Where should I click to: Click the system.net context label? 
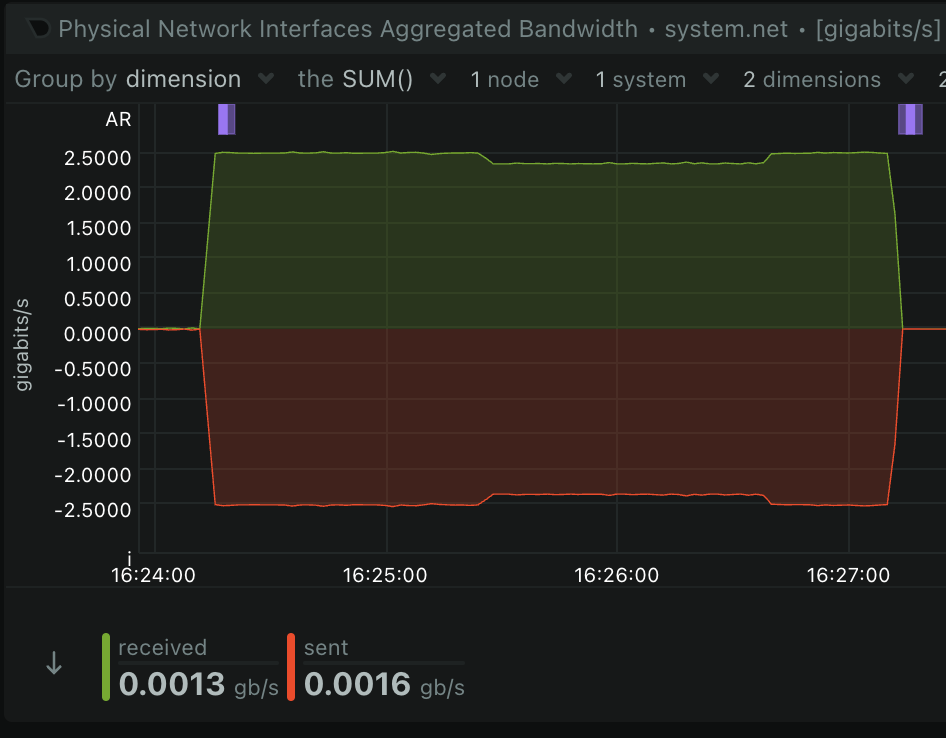pyautogui.click(x=726, y=29)
